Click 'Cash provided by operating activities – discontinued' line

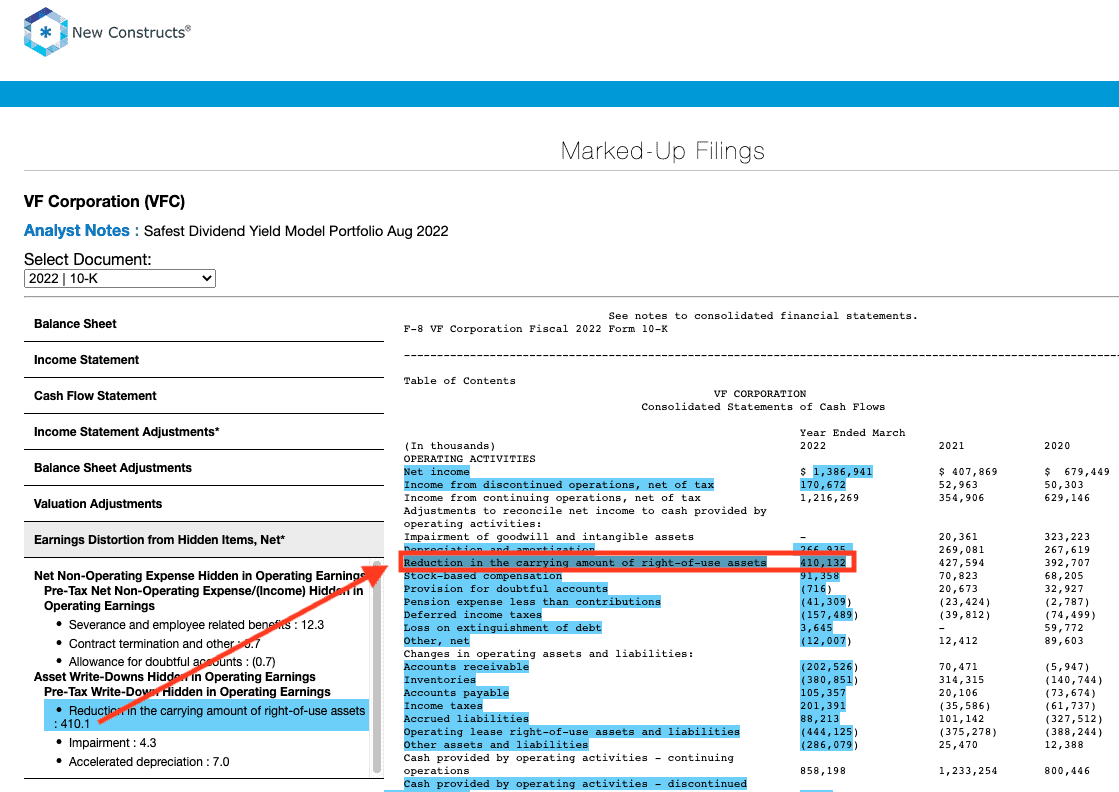click(575, 783)
